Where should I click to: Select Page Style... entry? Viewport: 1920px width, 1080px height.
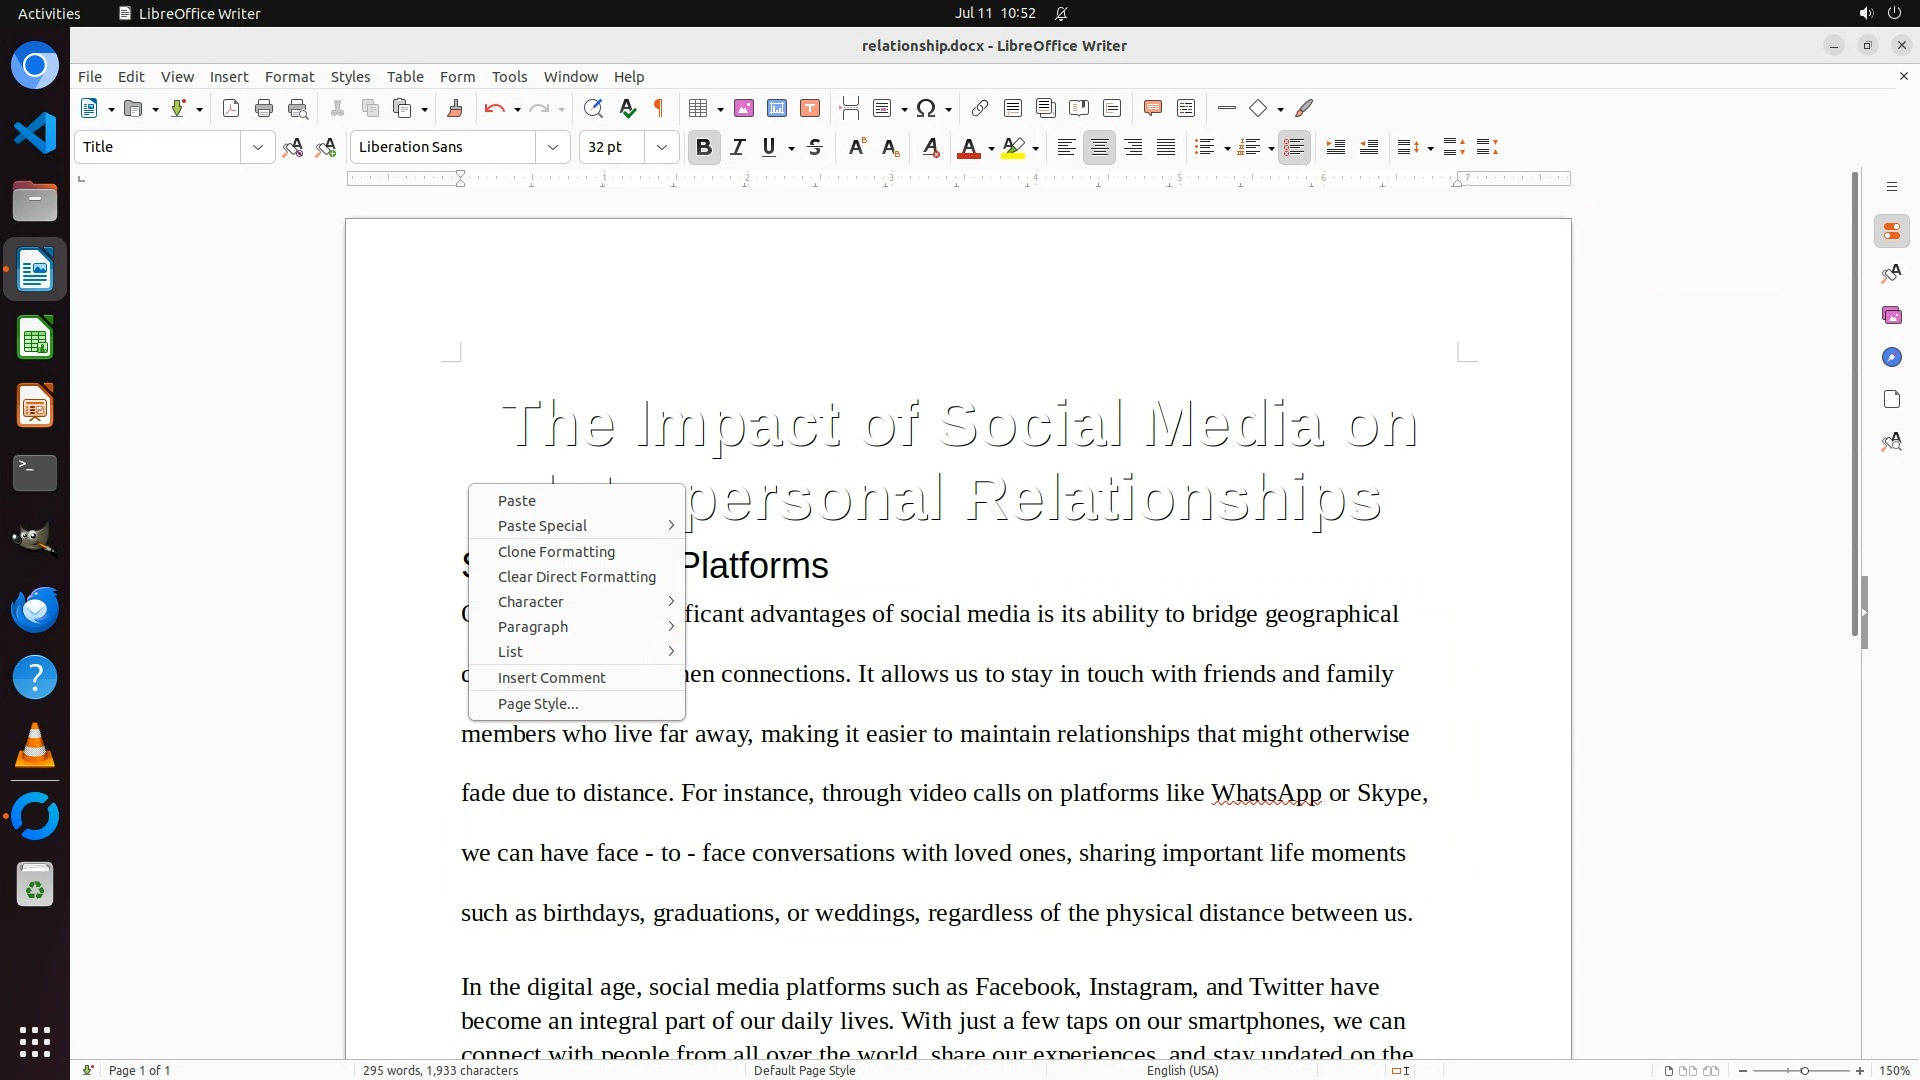click(538, 704)
